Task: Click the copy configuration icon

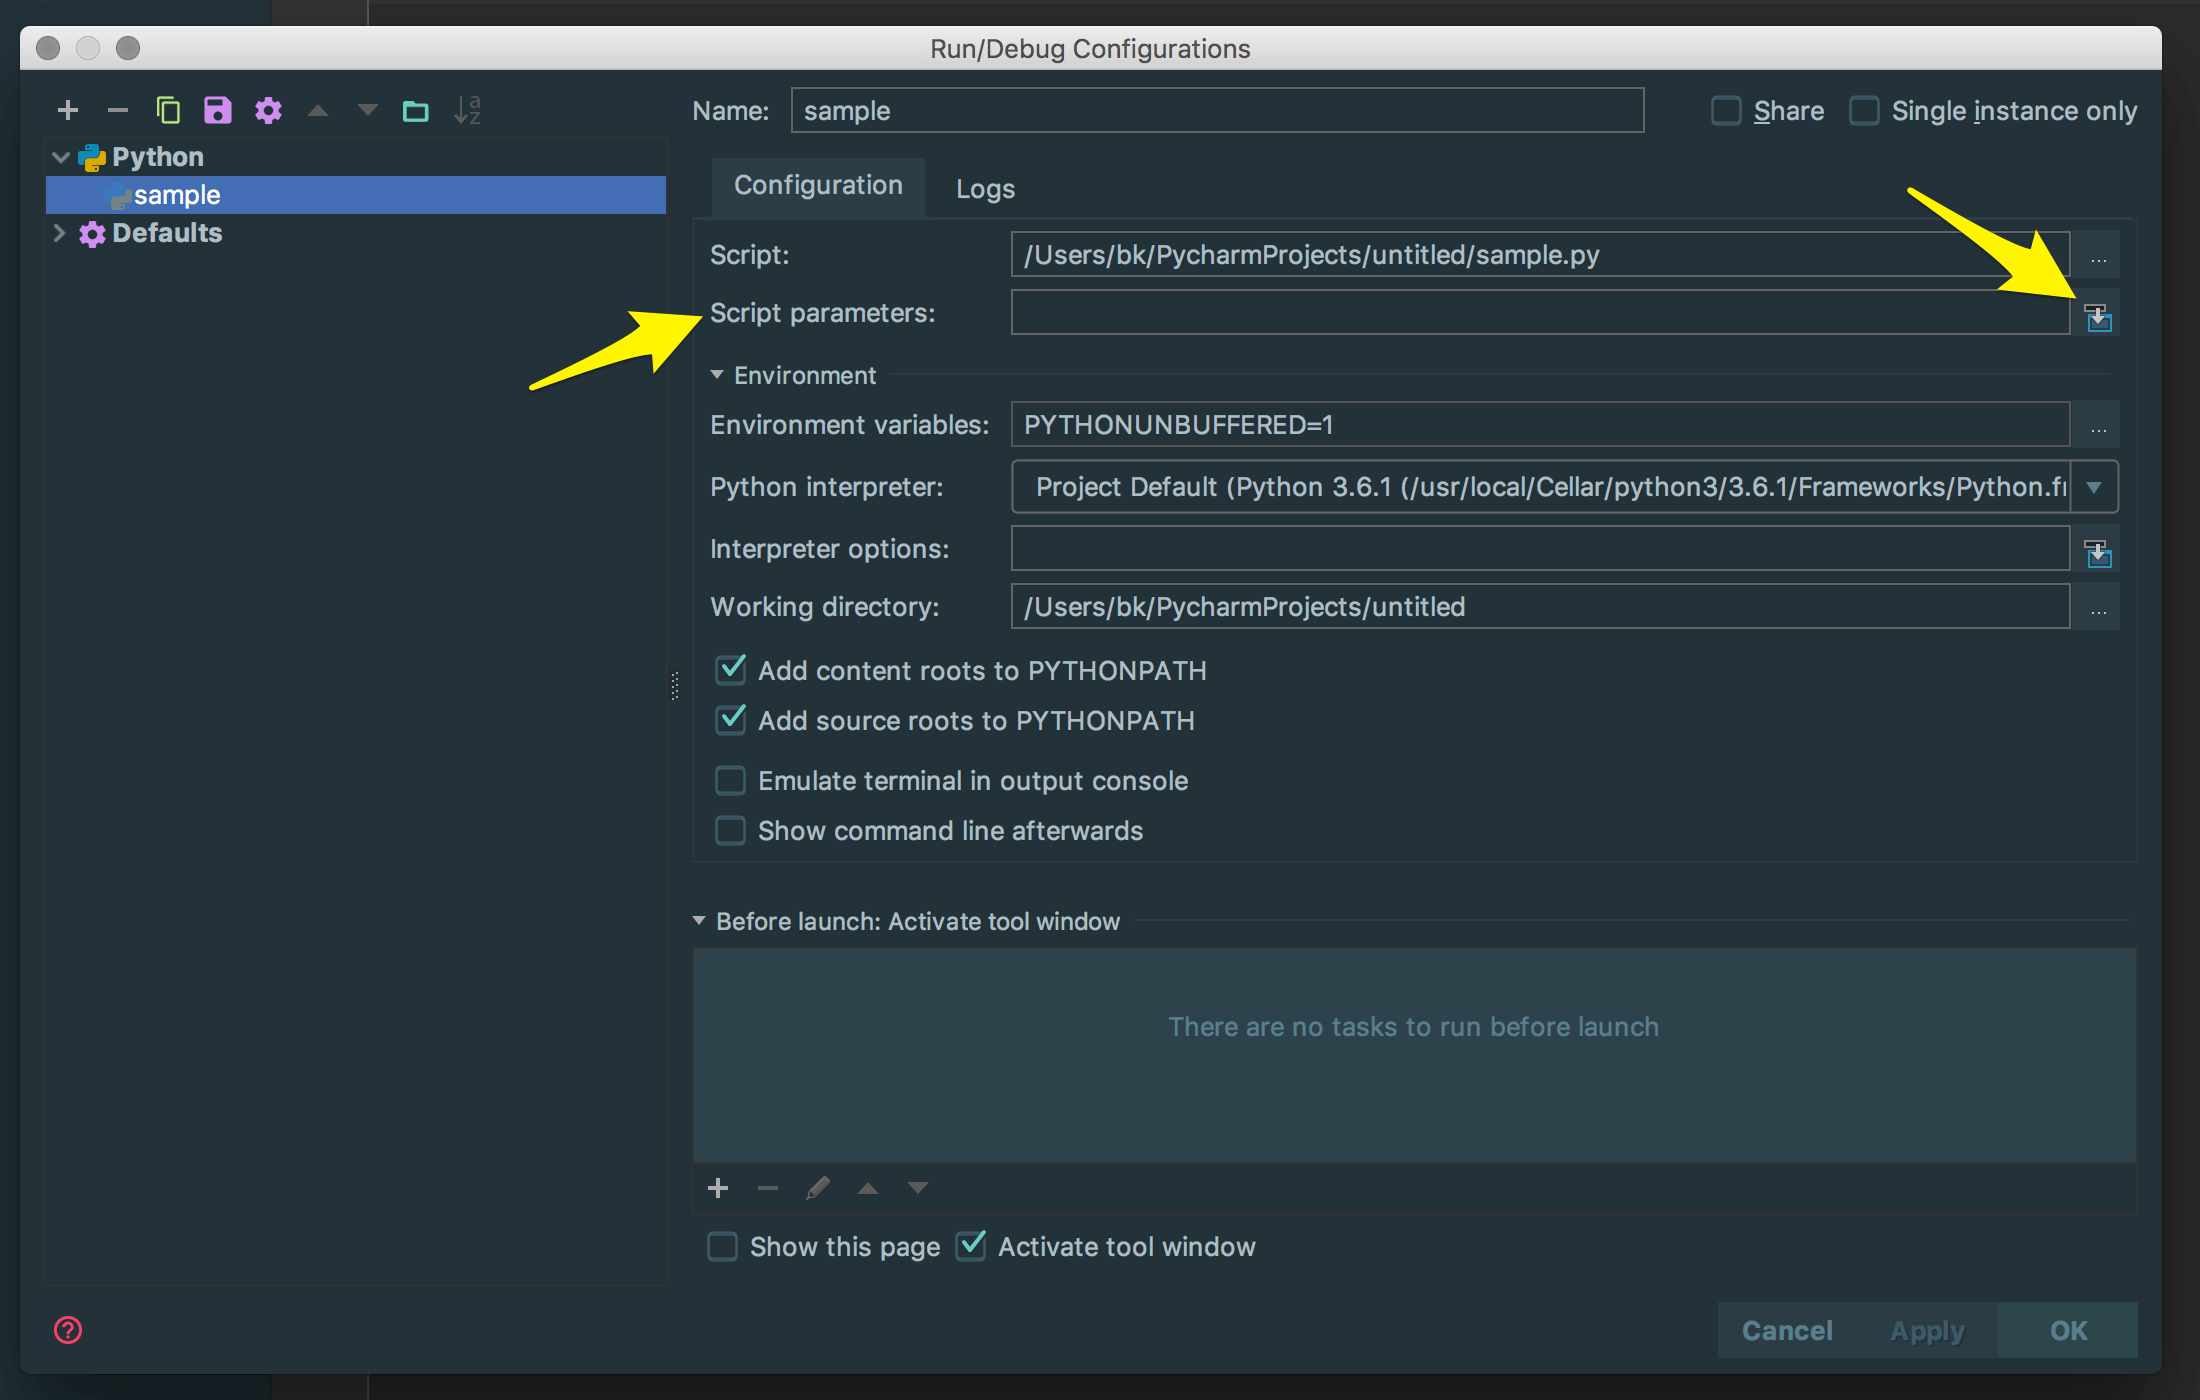Action: tap(168, 110)
